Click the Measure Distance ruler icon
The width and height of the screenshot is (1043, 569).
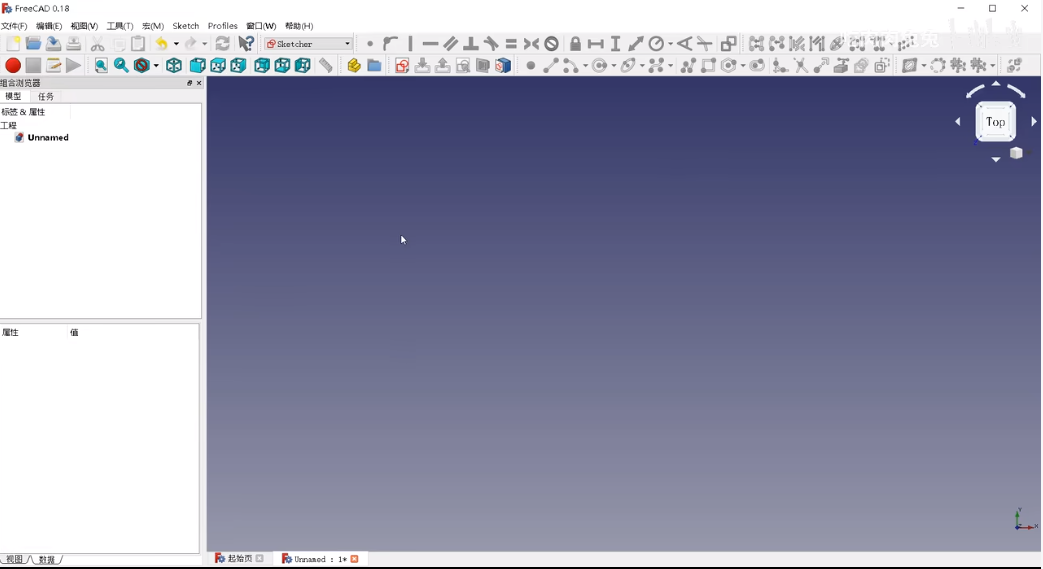pyautogui.click(x=325, y=65)
